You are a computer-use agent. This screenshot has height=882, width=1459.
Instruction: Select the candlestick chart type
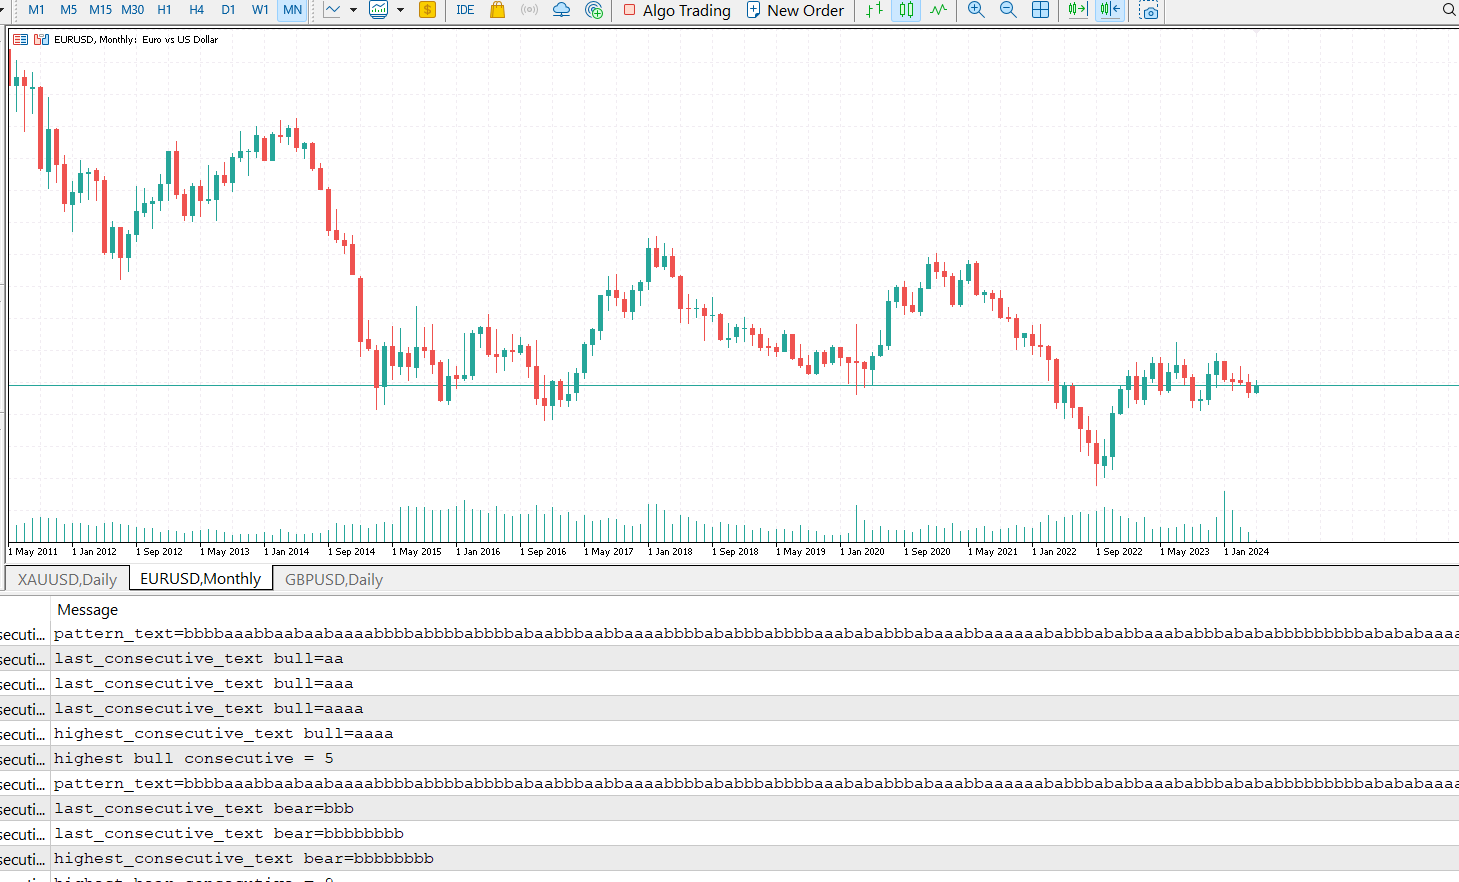[905, 11]
